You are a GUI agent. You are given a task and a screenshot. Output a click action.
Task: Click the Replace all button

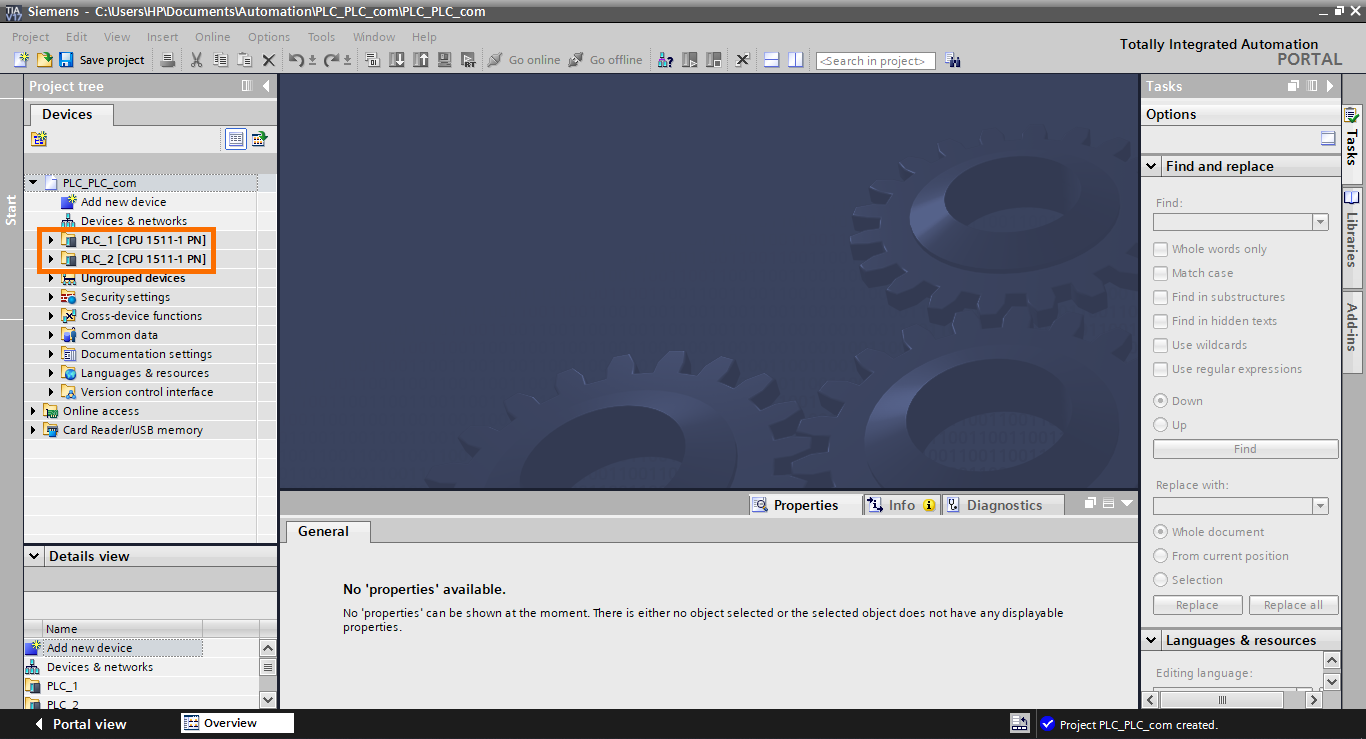tap(1292, 605)
